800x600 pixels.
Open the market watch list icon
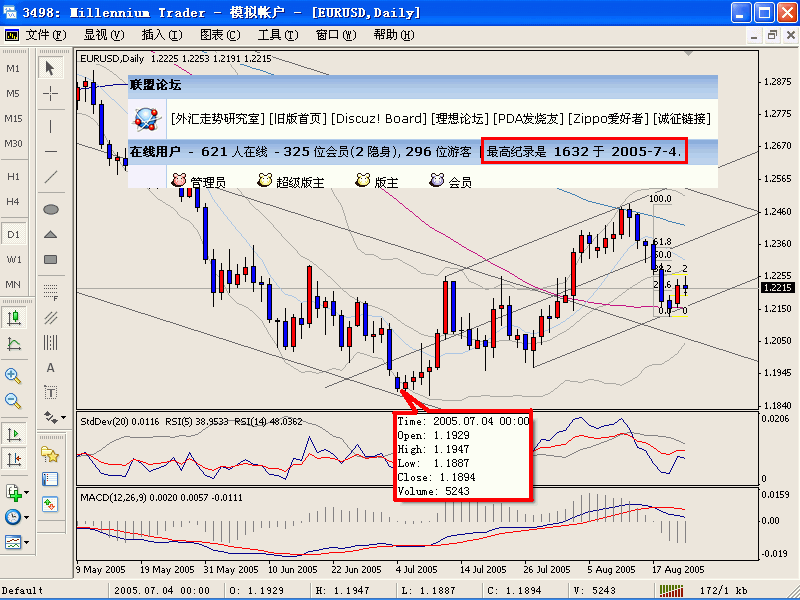tap(50, 479)
